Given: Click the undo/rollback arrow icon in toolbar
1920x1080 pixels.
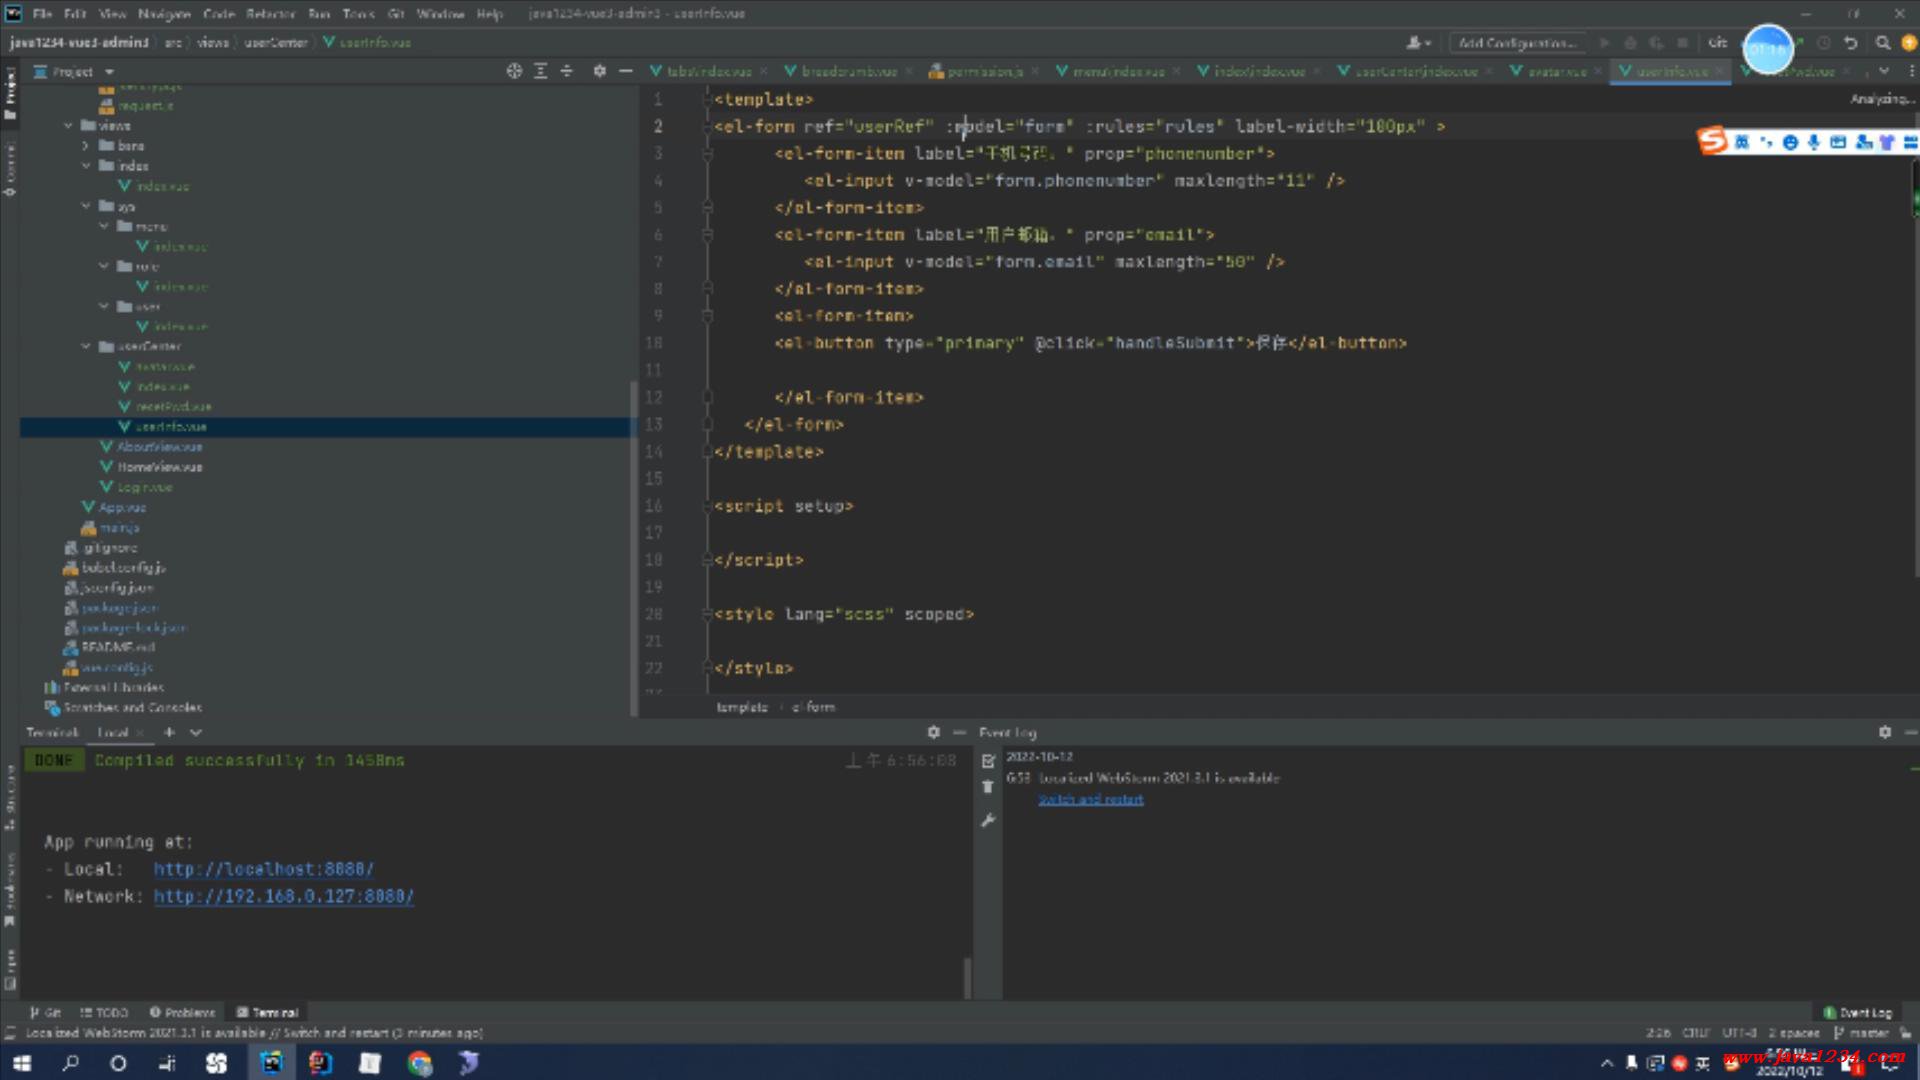Looking at the screenshot, I should (x=1851, y=43).
